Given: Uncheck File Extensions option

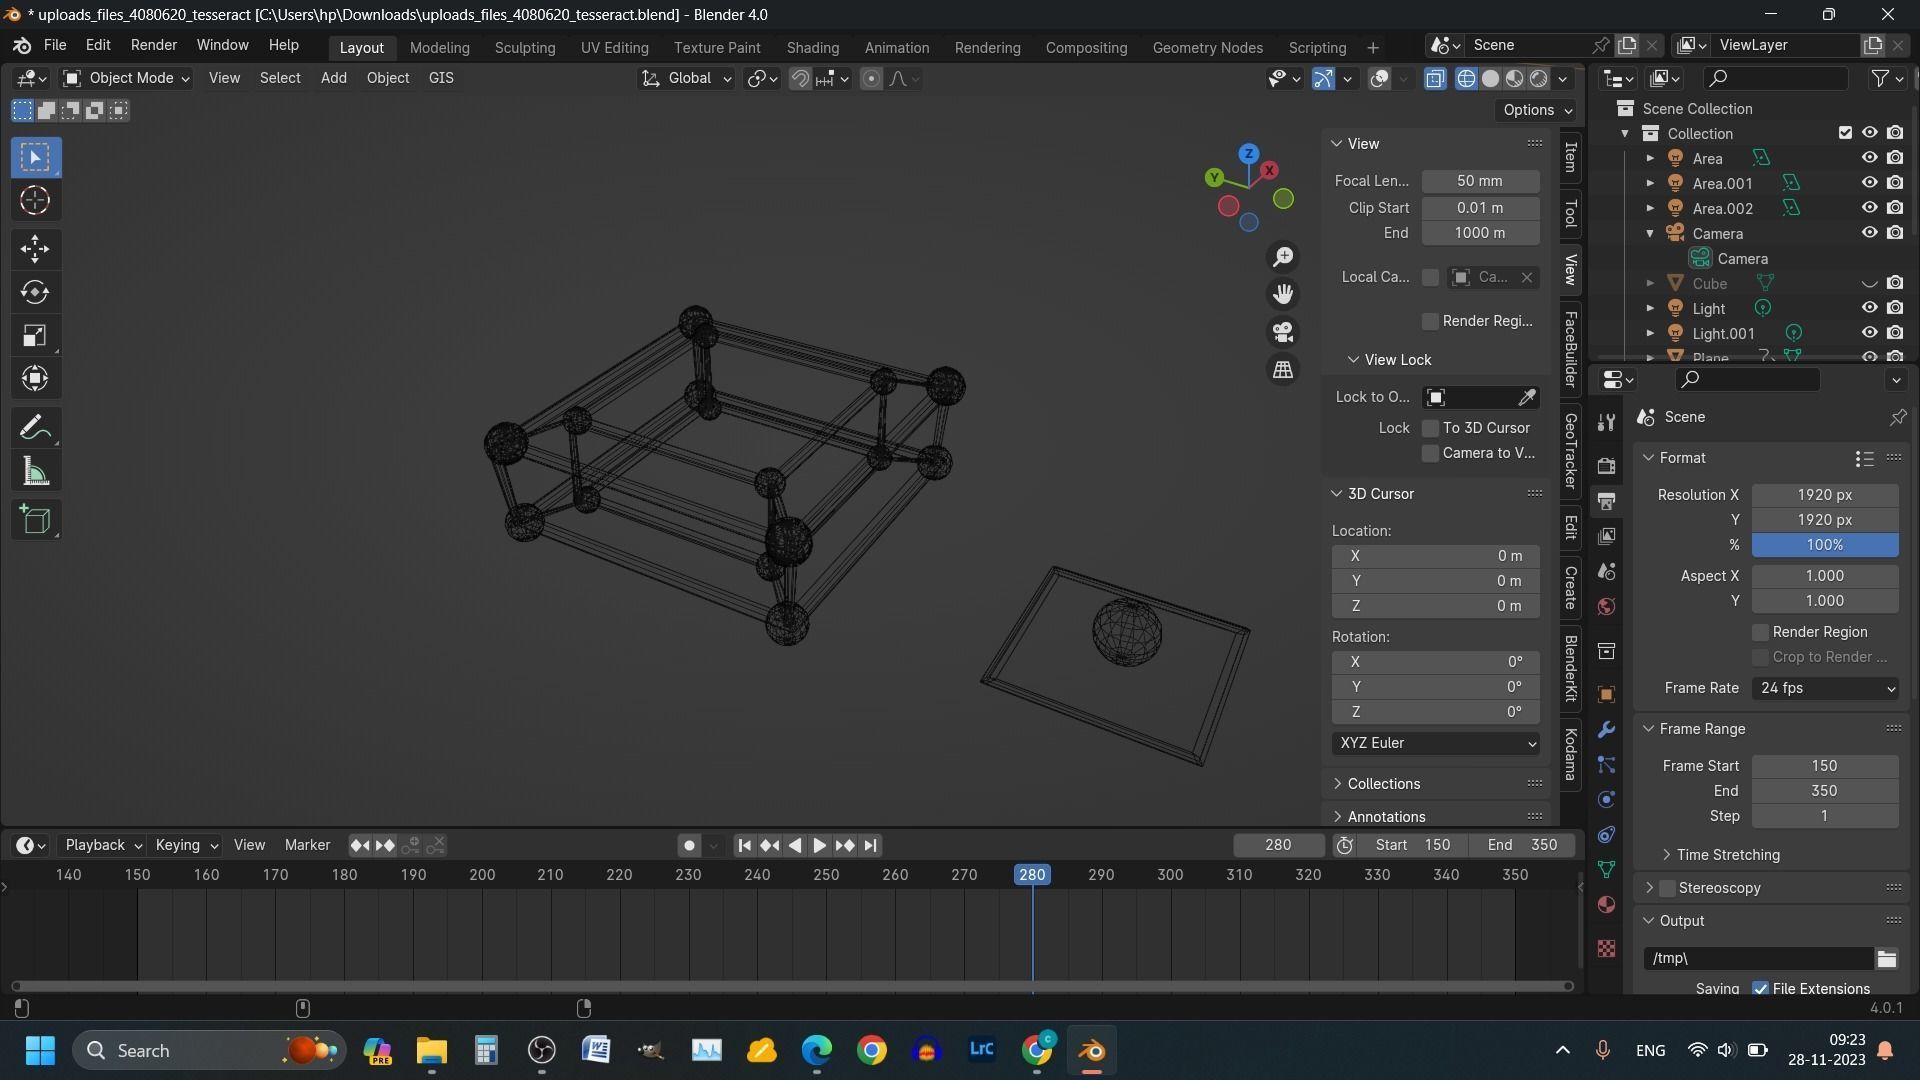Looking at the screenshot, I should point(1760,988).
